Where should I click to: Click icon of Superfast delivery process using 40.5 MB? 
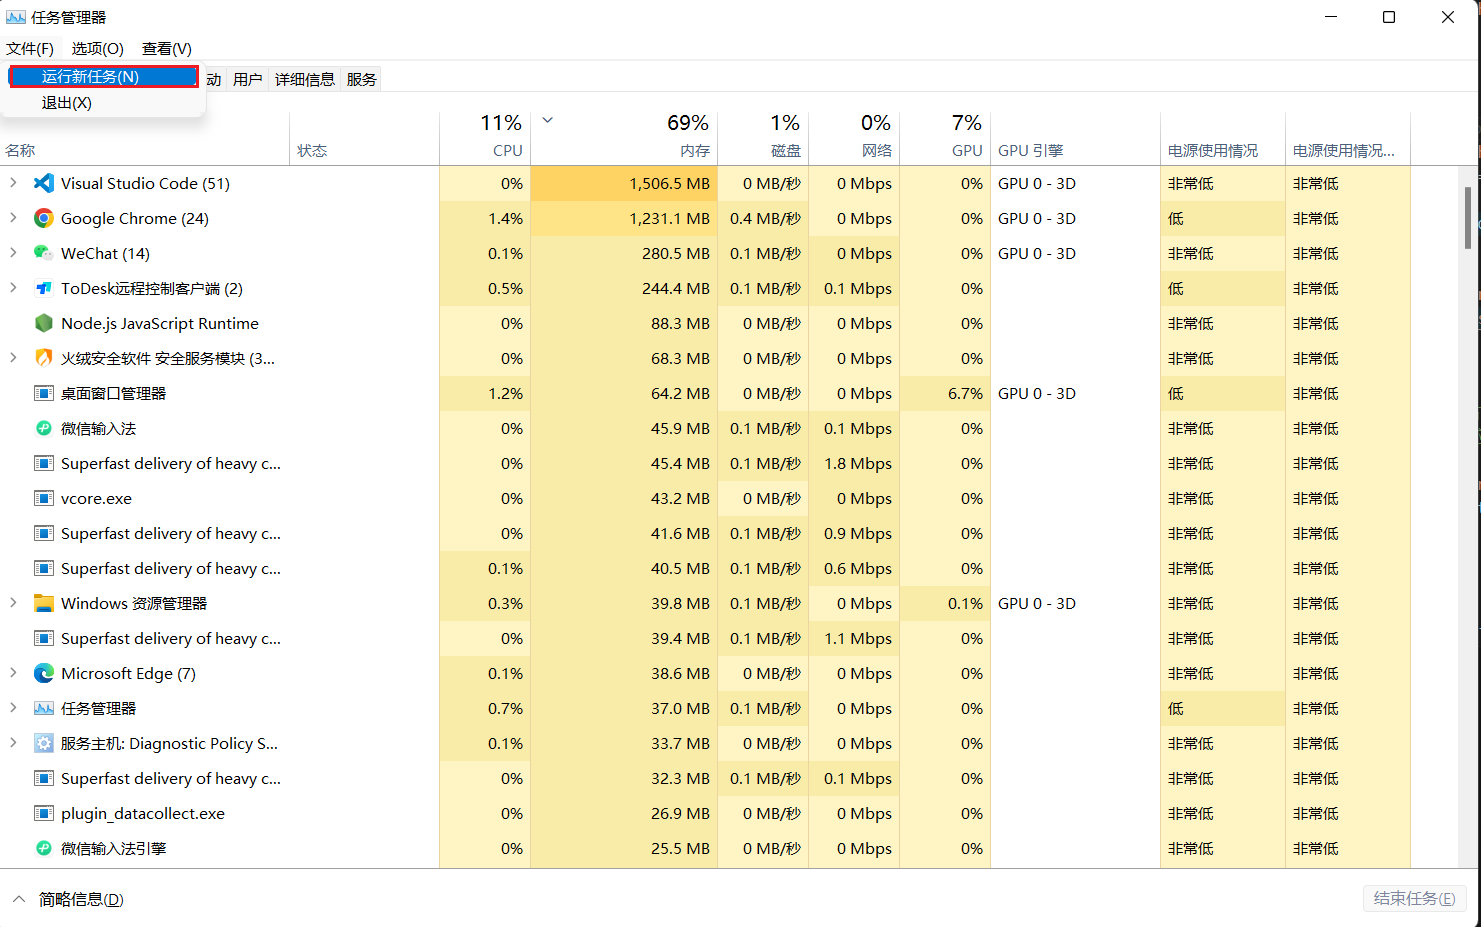(x=44, y=568)
